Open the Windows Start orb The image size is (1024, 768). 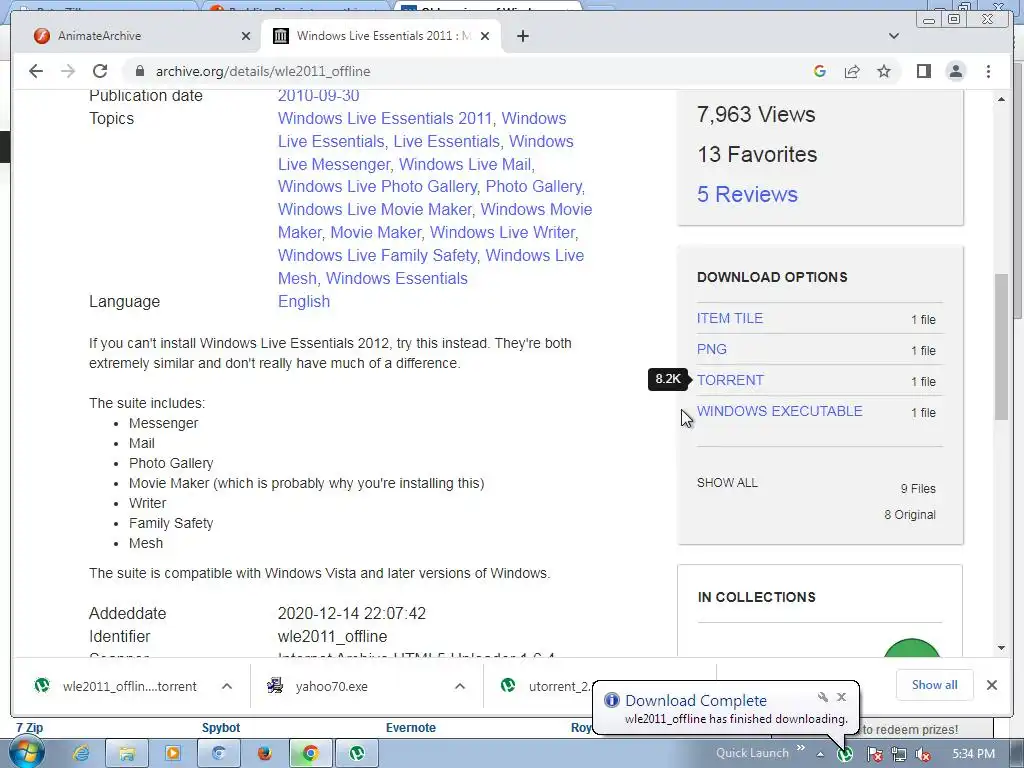pos(25,753)
